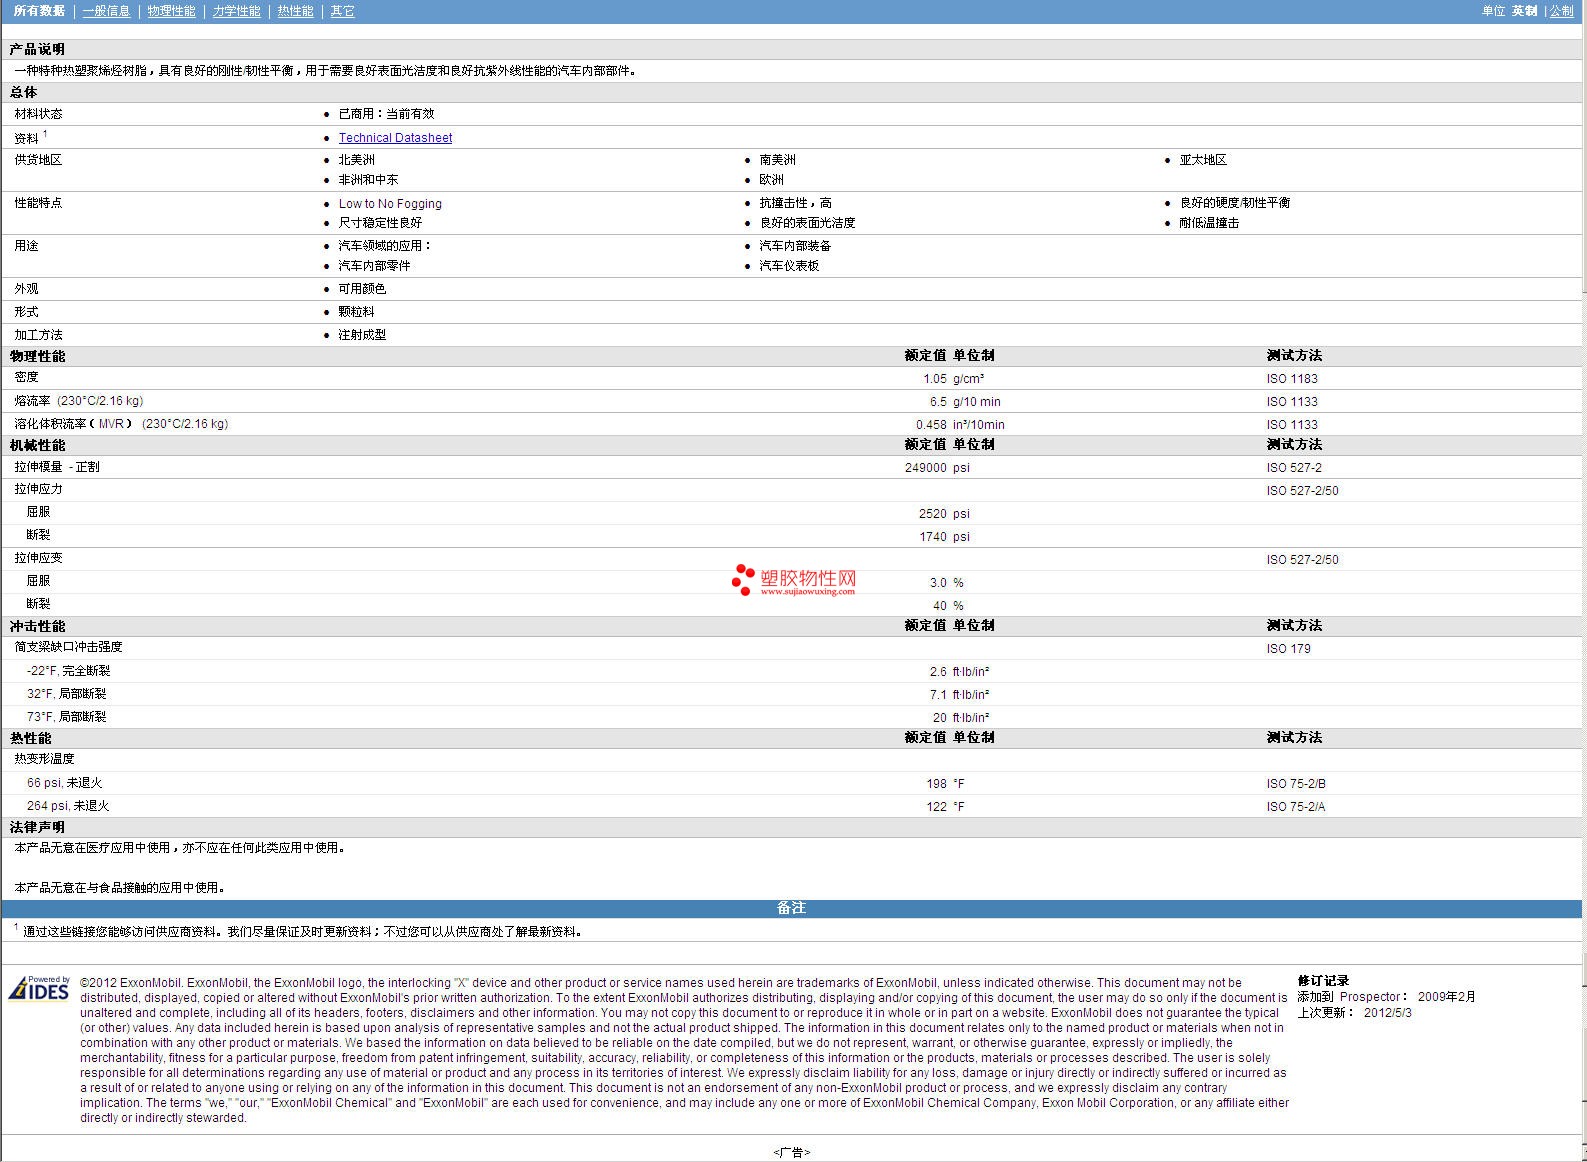
Task: Click the 备注 header bar
Action: tap(792, 908)
